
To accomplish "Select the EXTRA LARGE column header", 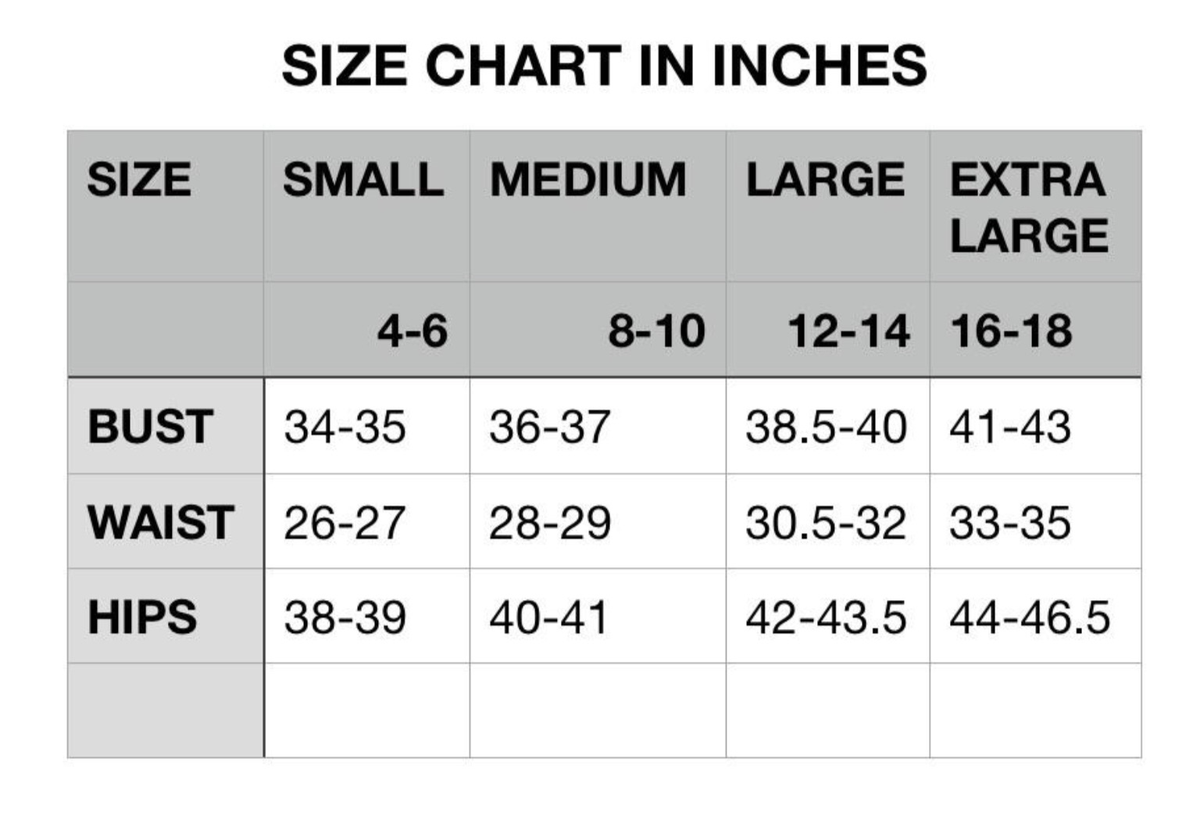I will (1035, 207).
